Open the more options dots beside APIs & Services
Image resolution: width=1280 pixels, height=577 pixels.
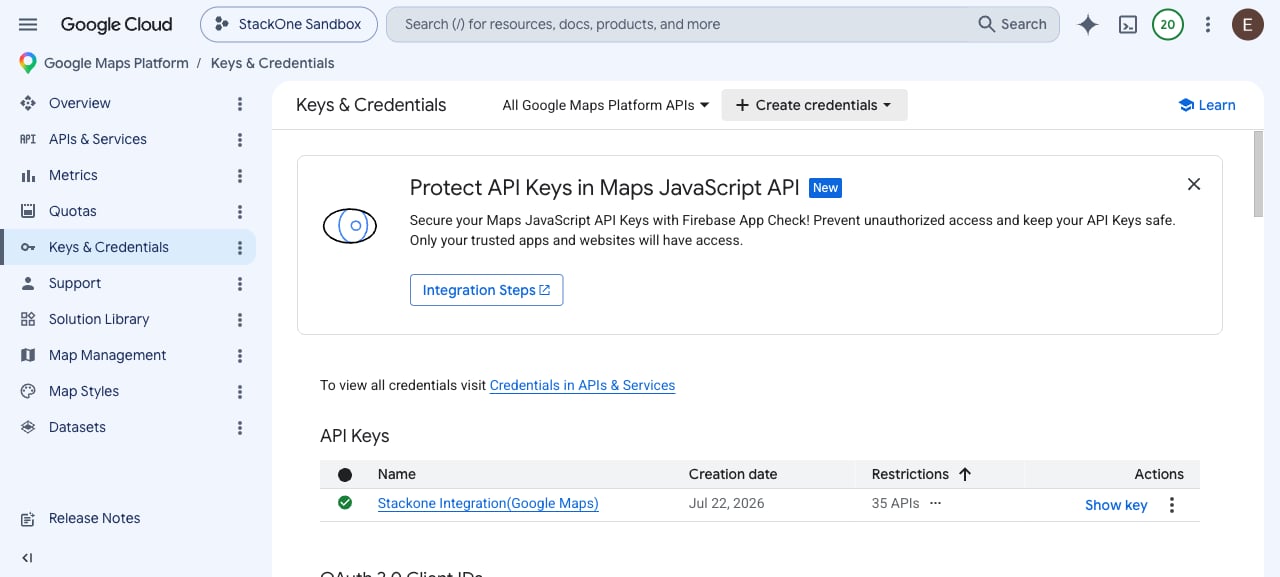tap(240, 140)
